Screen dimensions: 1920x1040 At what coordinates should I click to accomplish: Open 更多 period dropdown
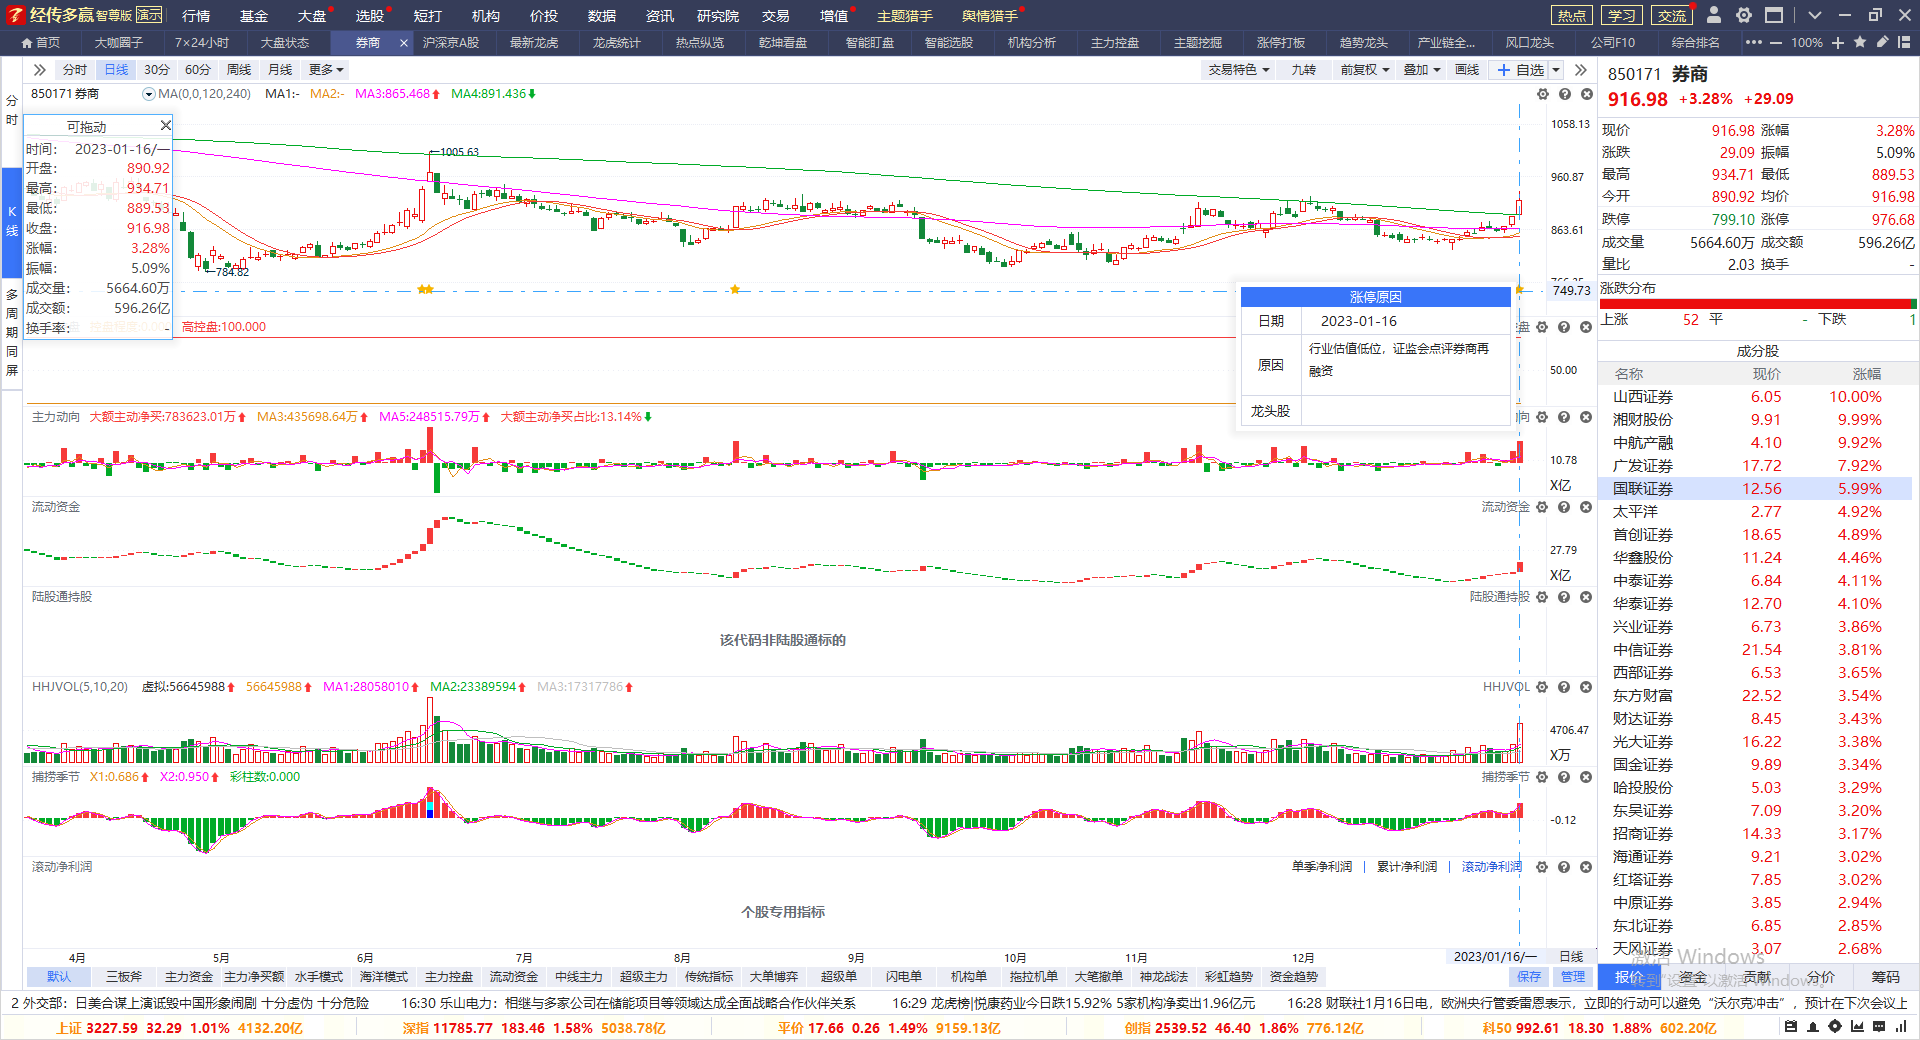[x=326, y=70]
